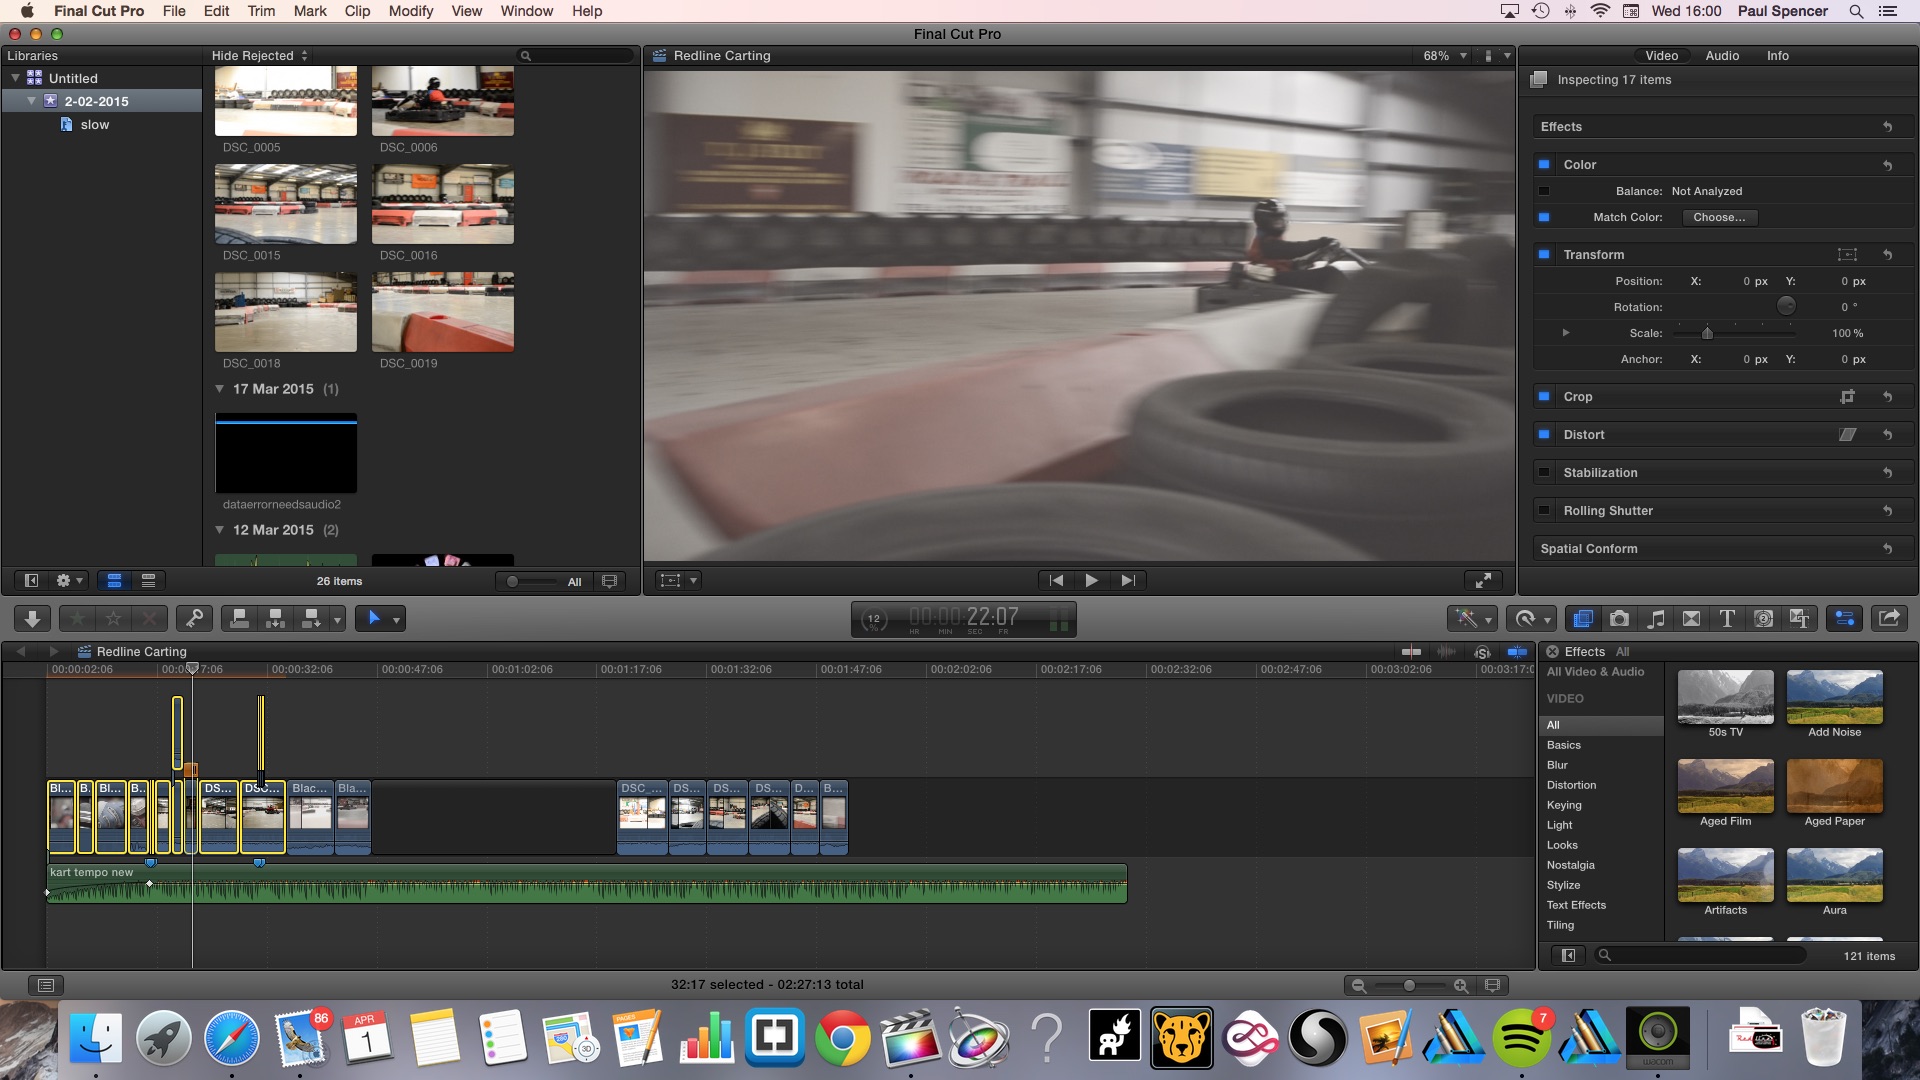Open the Hide Rejected filter dropdown

pos(259,56)
